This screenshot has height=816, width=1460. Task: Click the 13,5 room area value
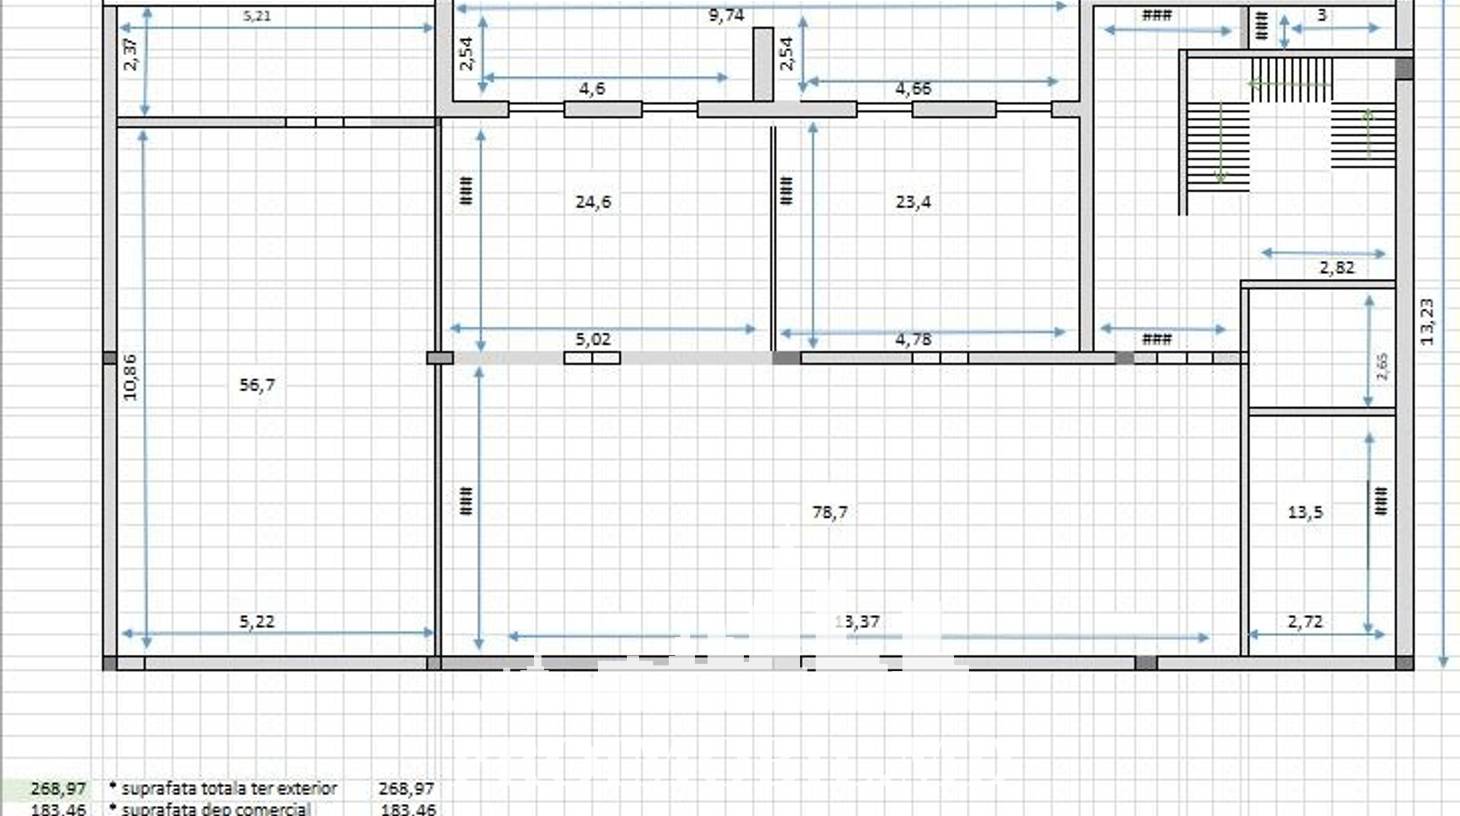[1305, 512]
